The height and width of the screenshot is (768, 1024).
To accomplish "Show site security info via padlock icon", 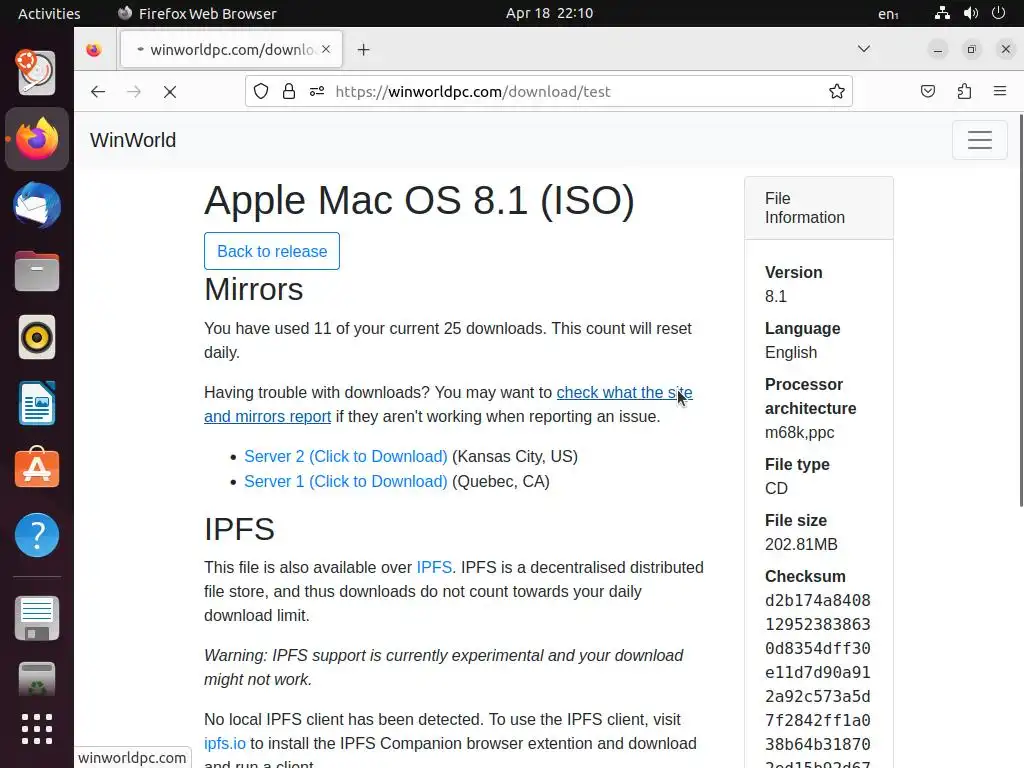I will click(289, 91).
